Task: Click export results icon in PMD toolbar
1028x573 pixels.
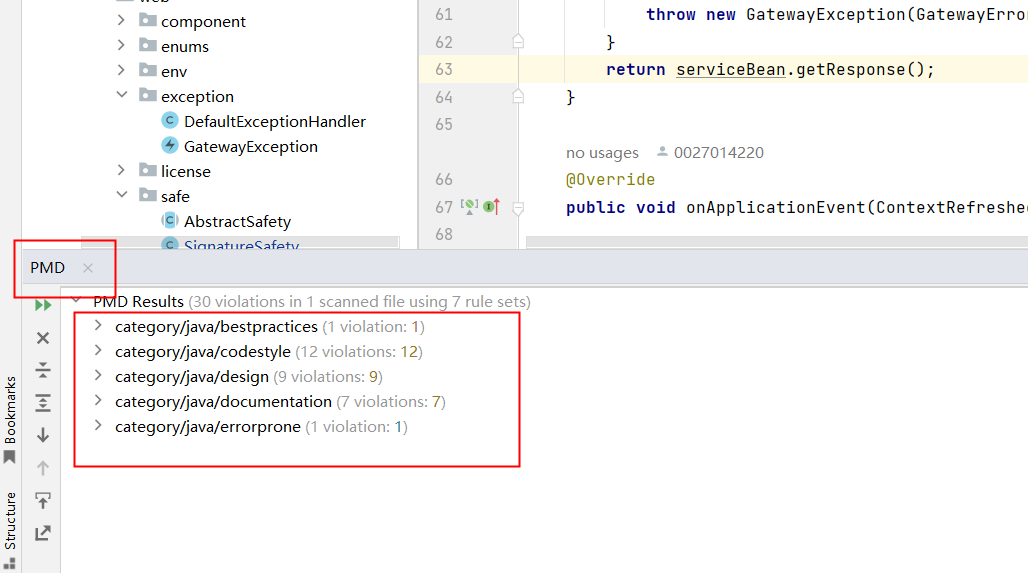Action: tap(43, 533)
